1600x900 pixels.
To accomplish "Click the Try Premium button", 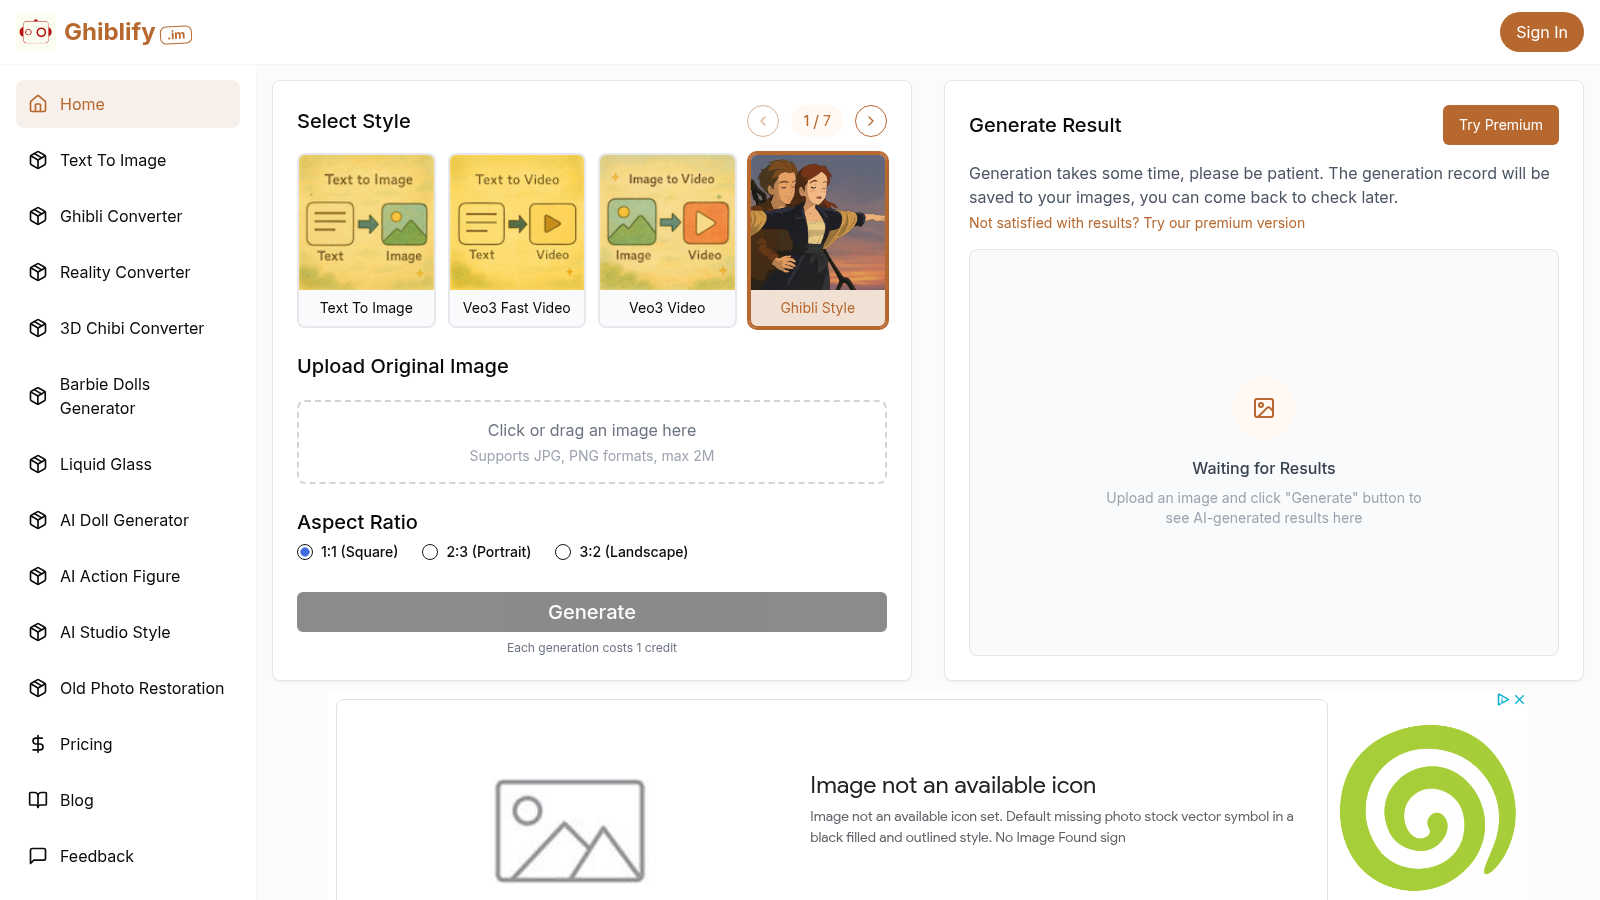I will [1500, 124].
